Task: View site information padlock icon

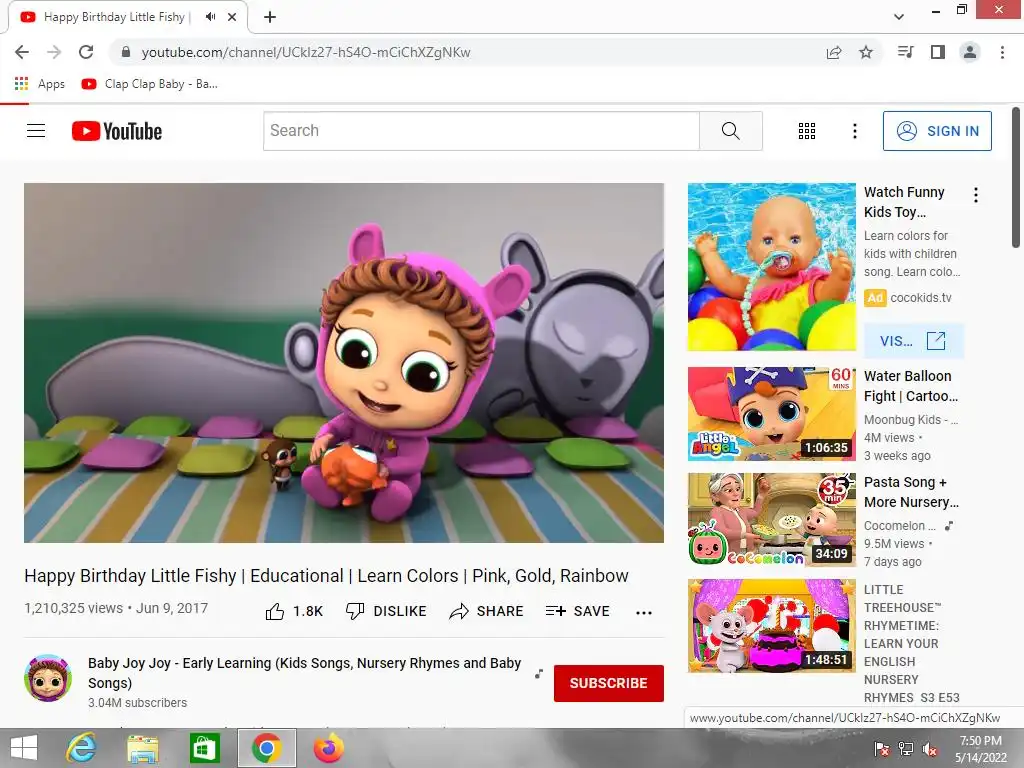Action: coord(126,52)
